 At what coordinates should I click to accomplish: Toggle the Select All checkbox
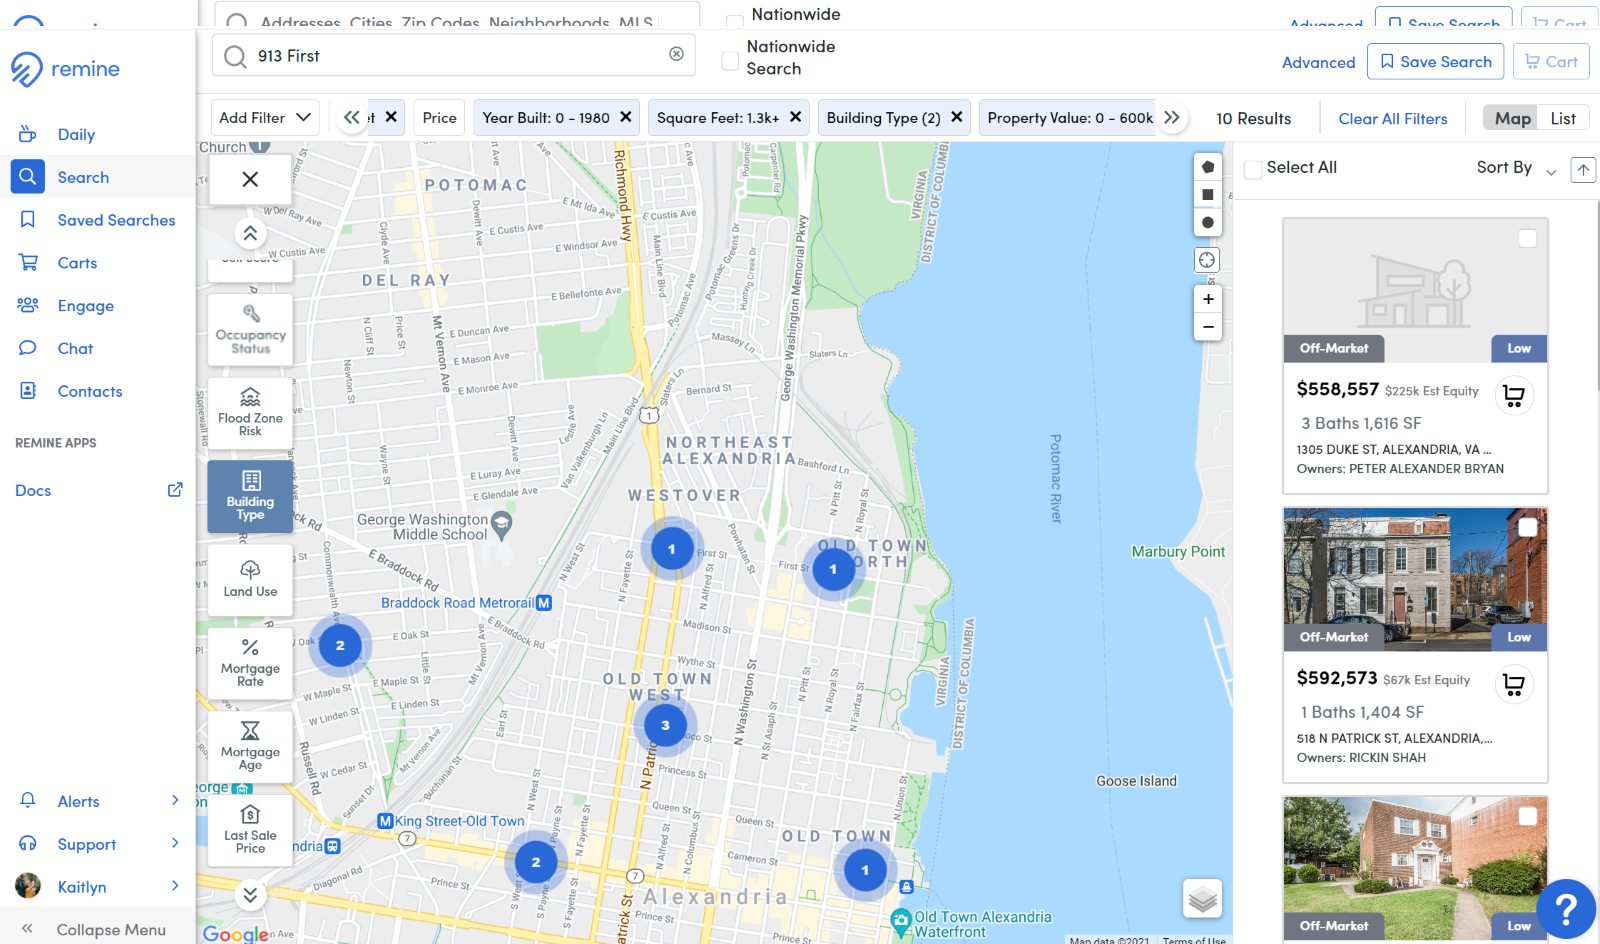pos(1253,169)
